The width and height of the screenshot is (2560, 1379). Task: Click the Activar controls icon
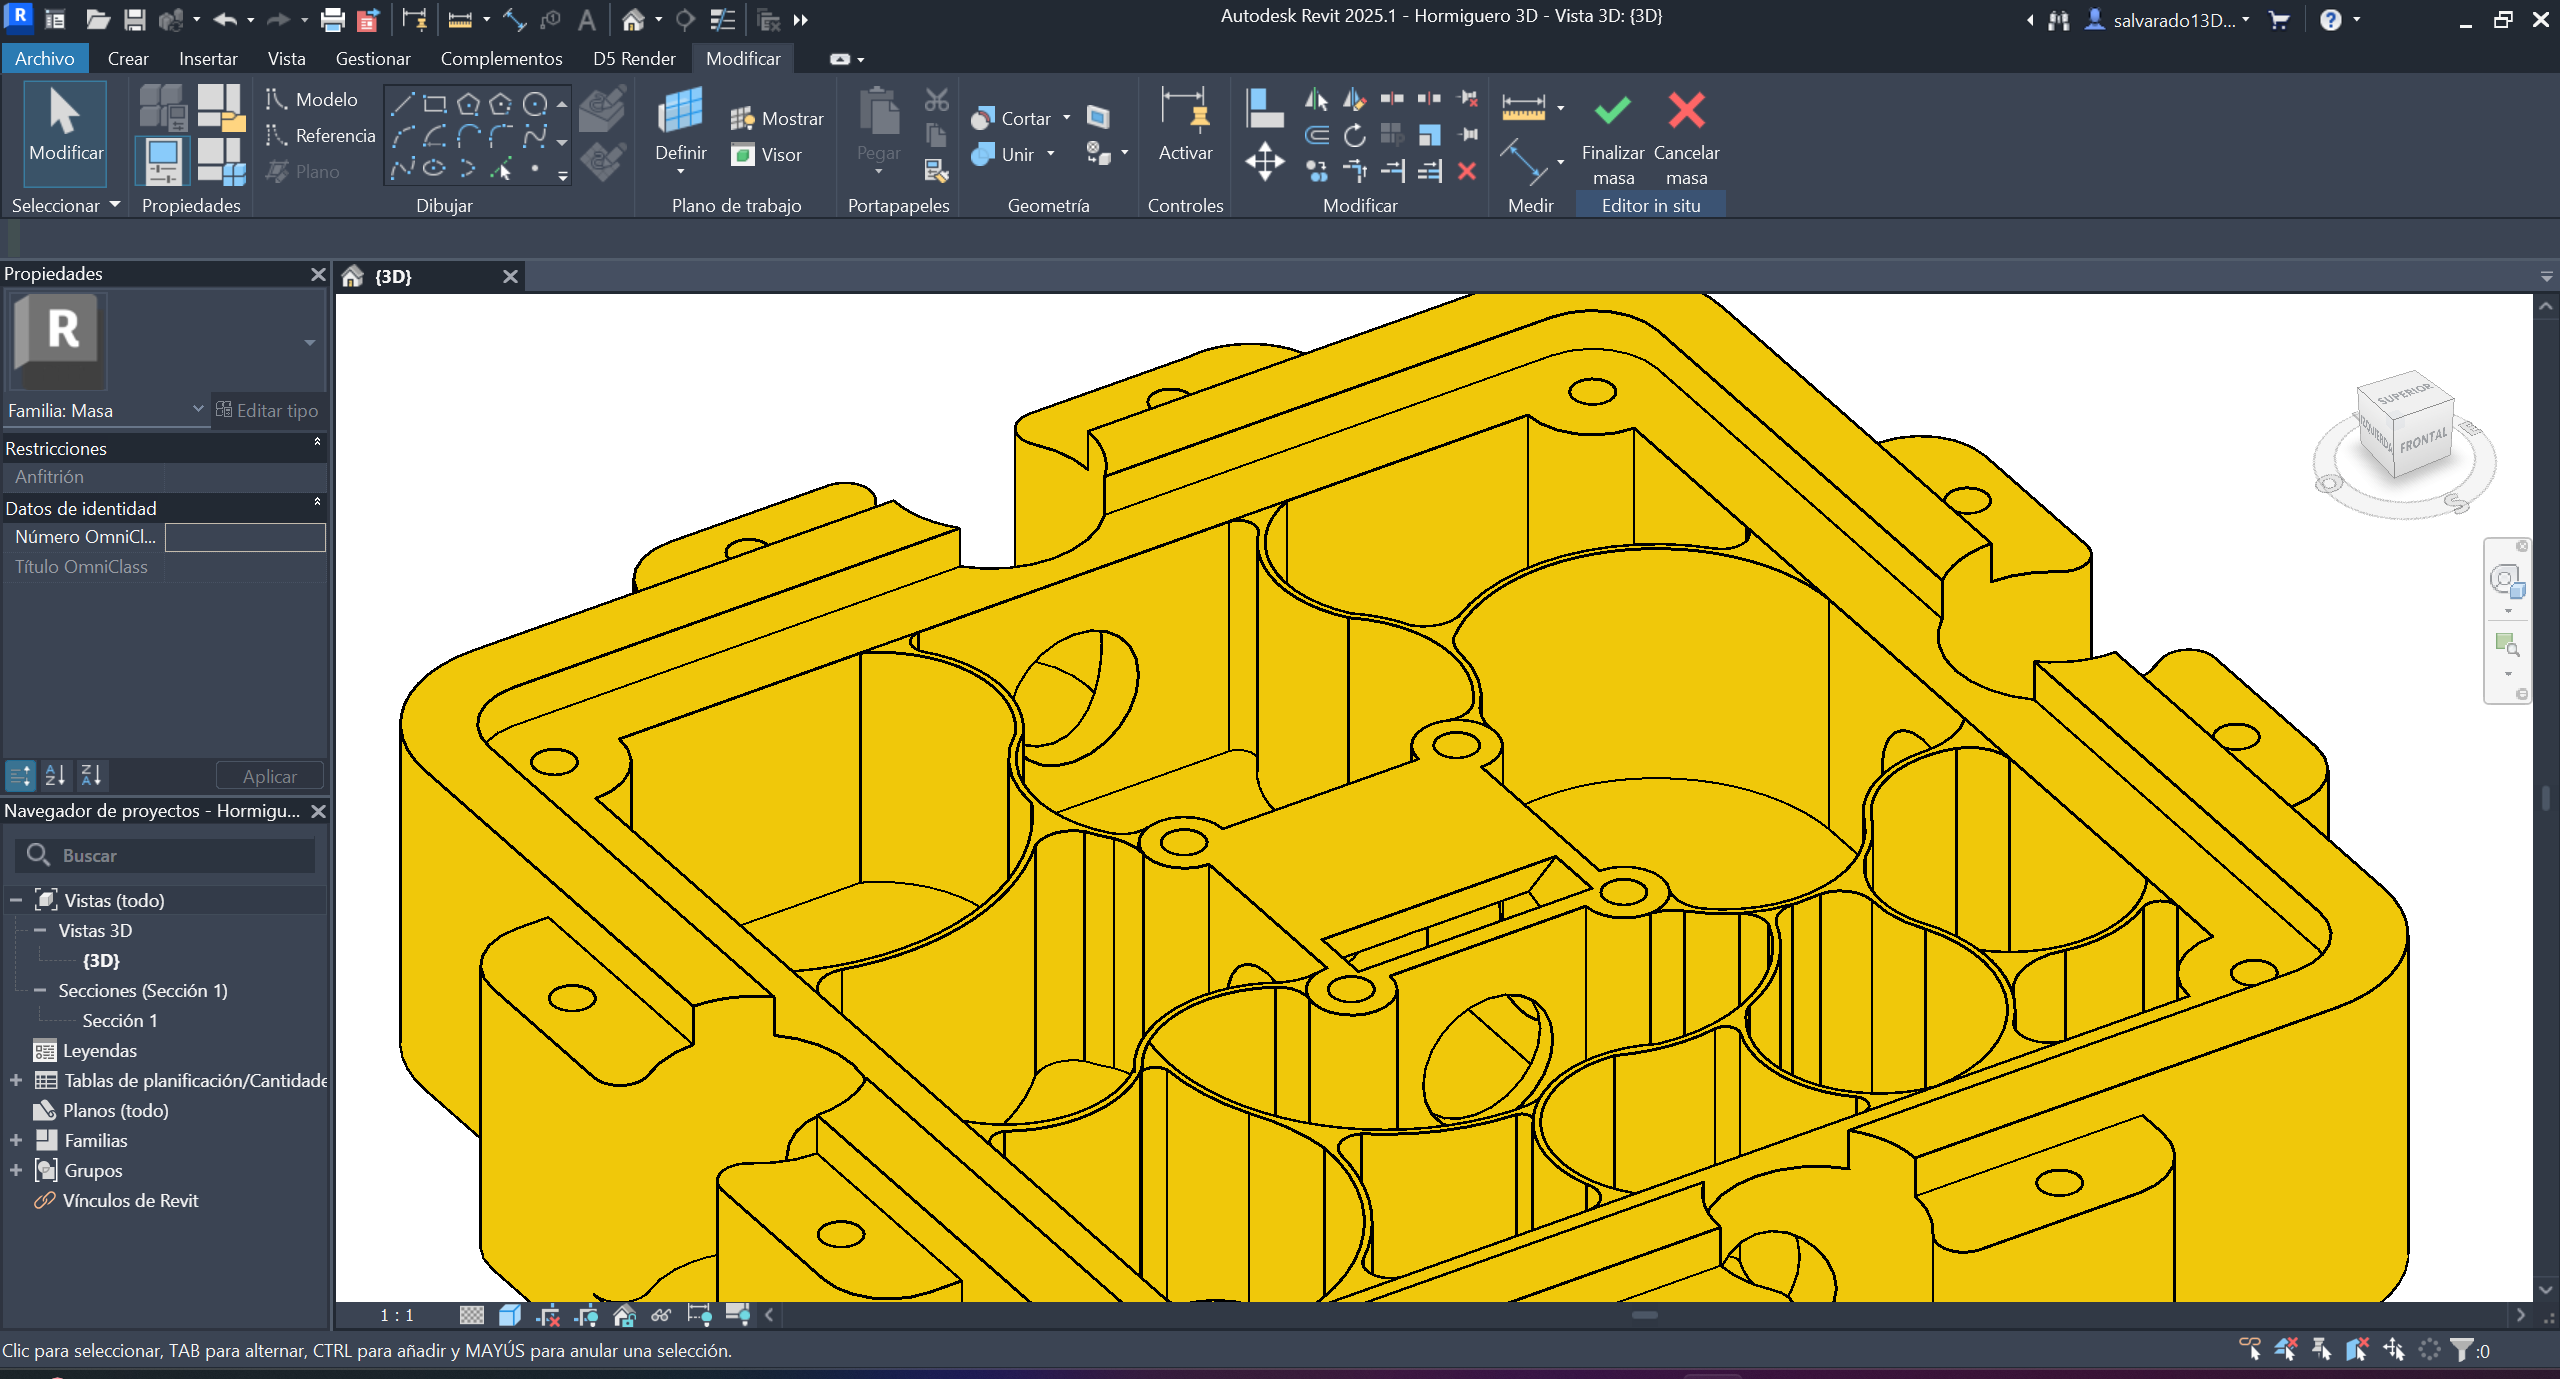1185,111
